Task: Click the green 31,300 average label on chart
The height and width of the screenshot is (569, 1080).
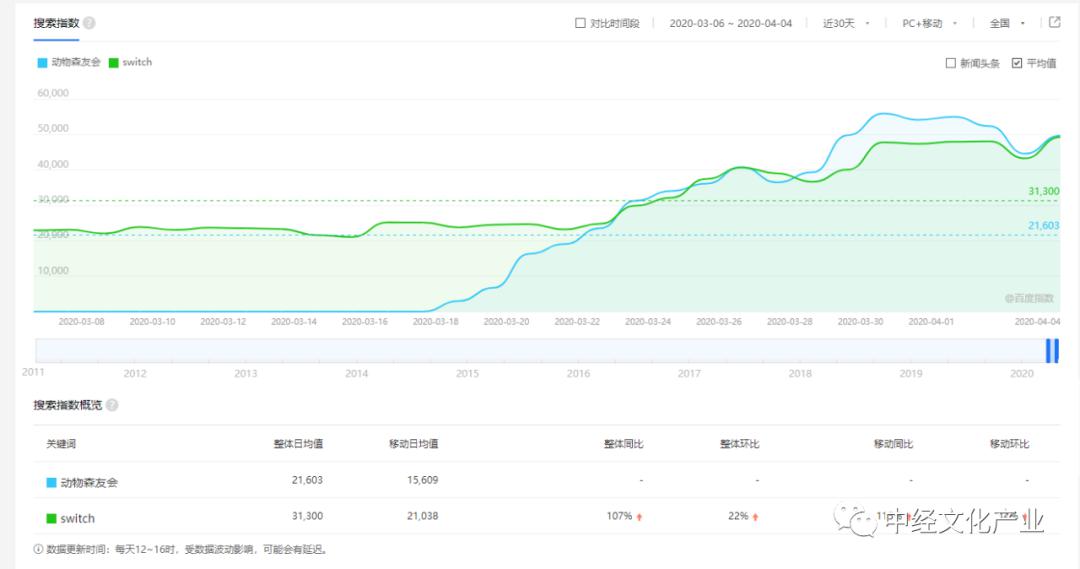Action: point(1044,192)
